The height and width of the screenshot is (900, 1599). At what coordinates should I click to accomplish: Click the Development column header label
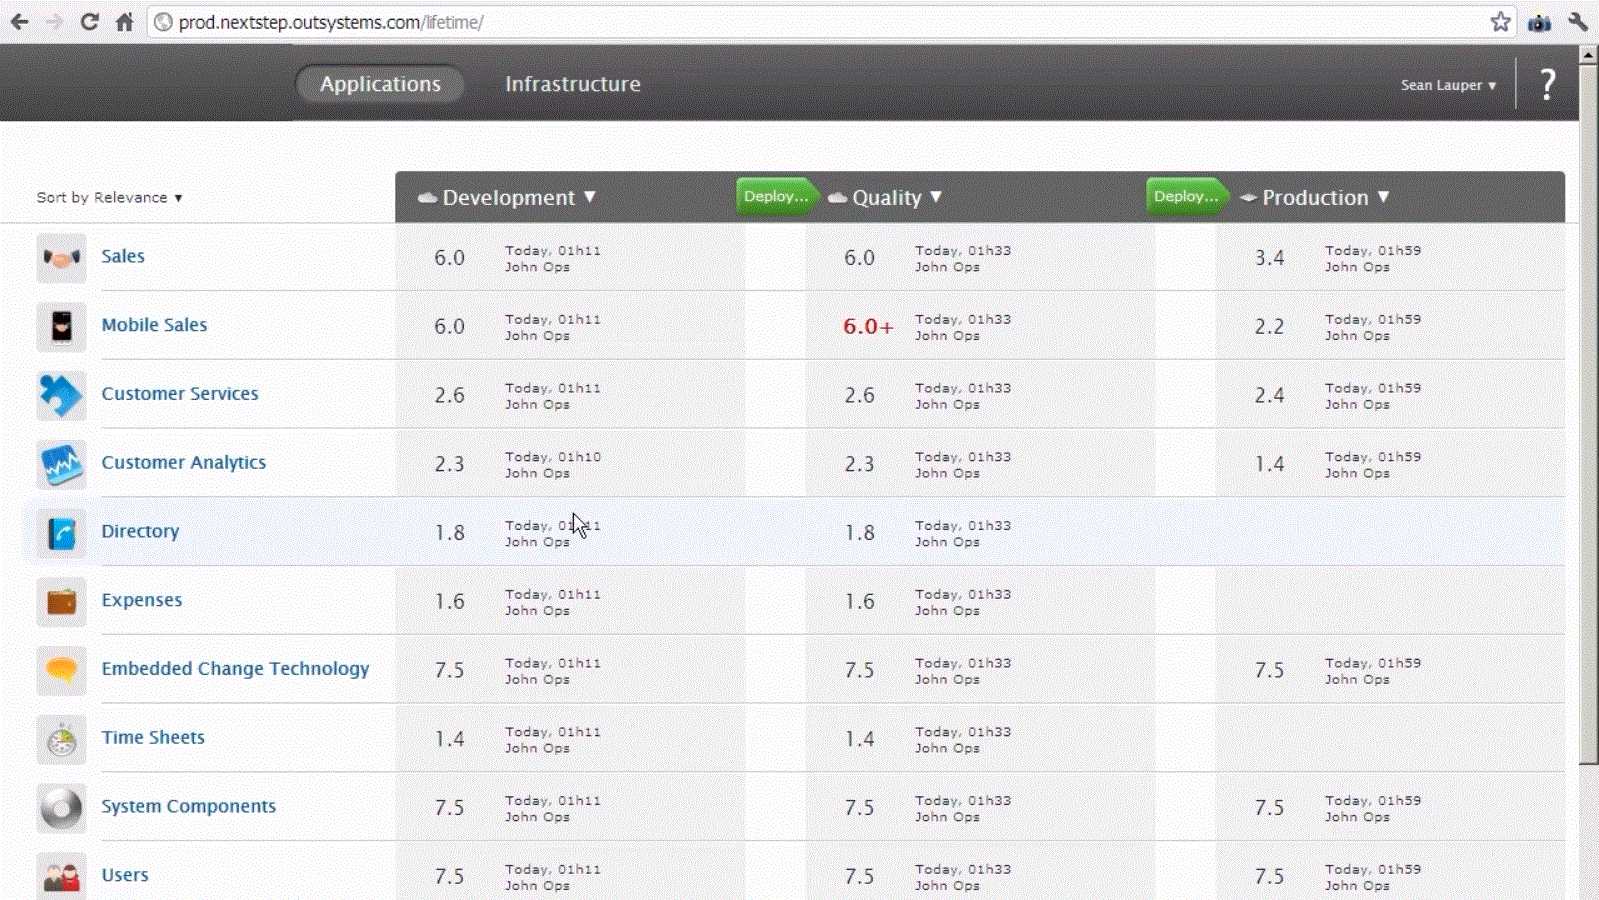[x=509, y=198]
